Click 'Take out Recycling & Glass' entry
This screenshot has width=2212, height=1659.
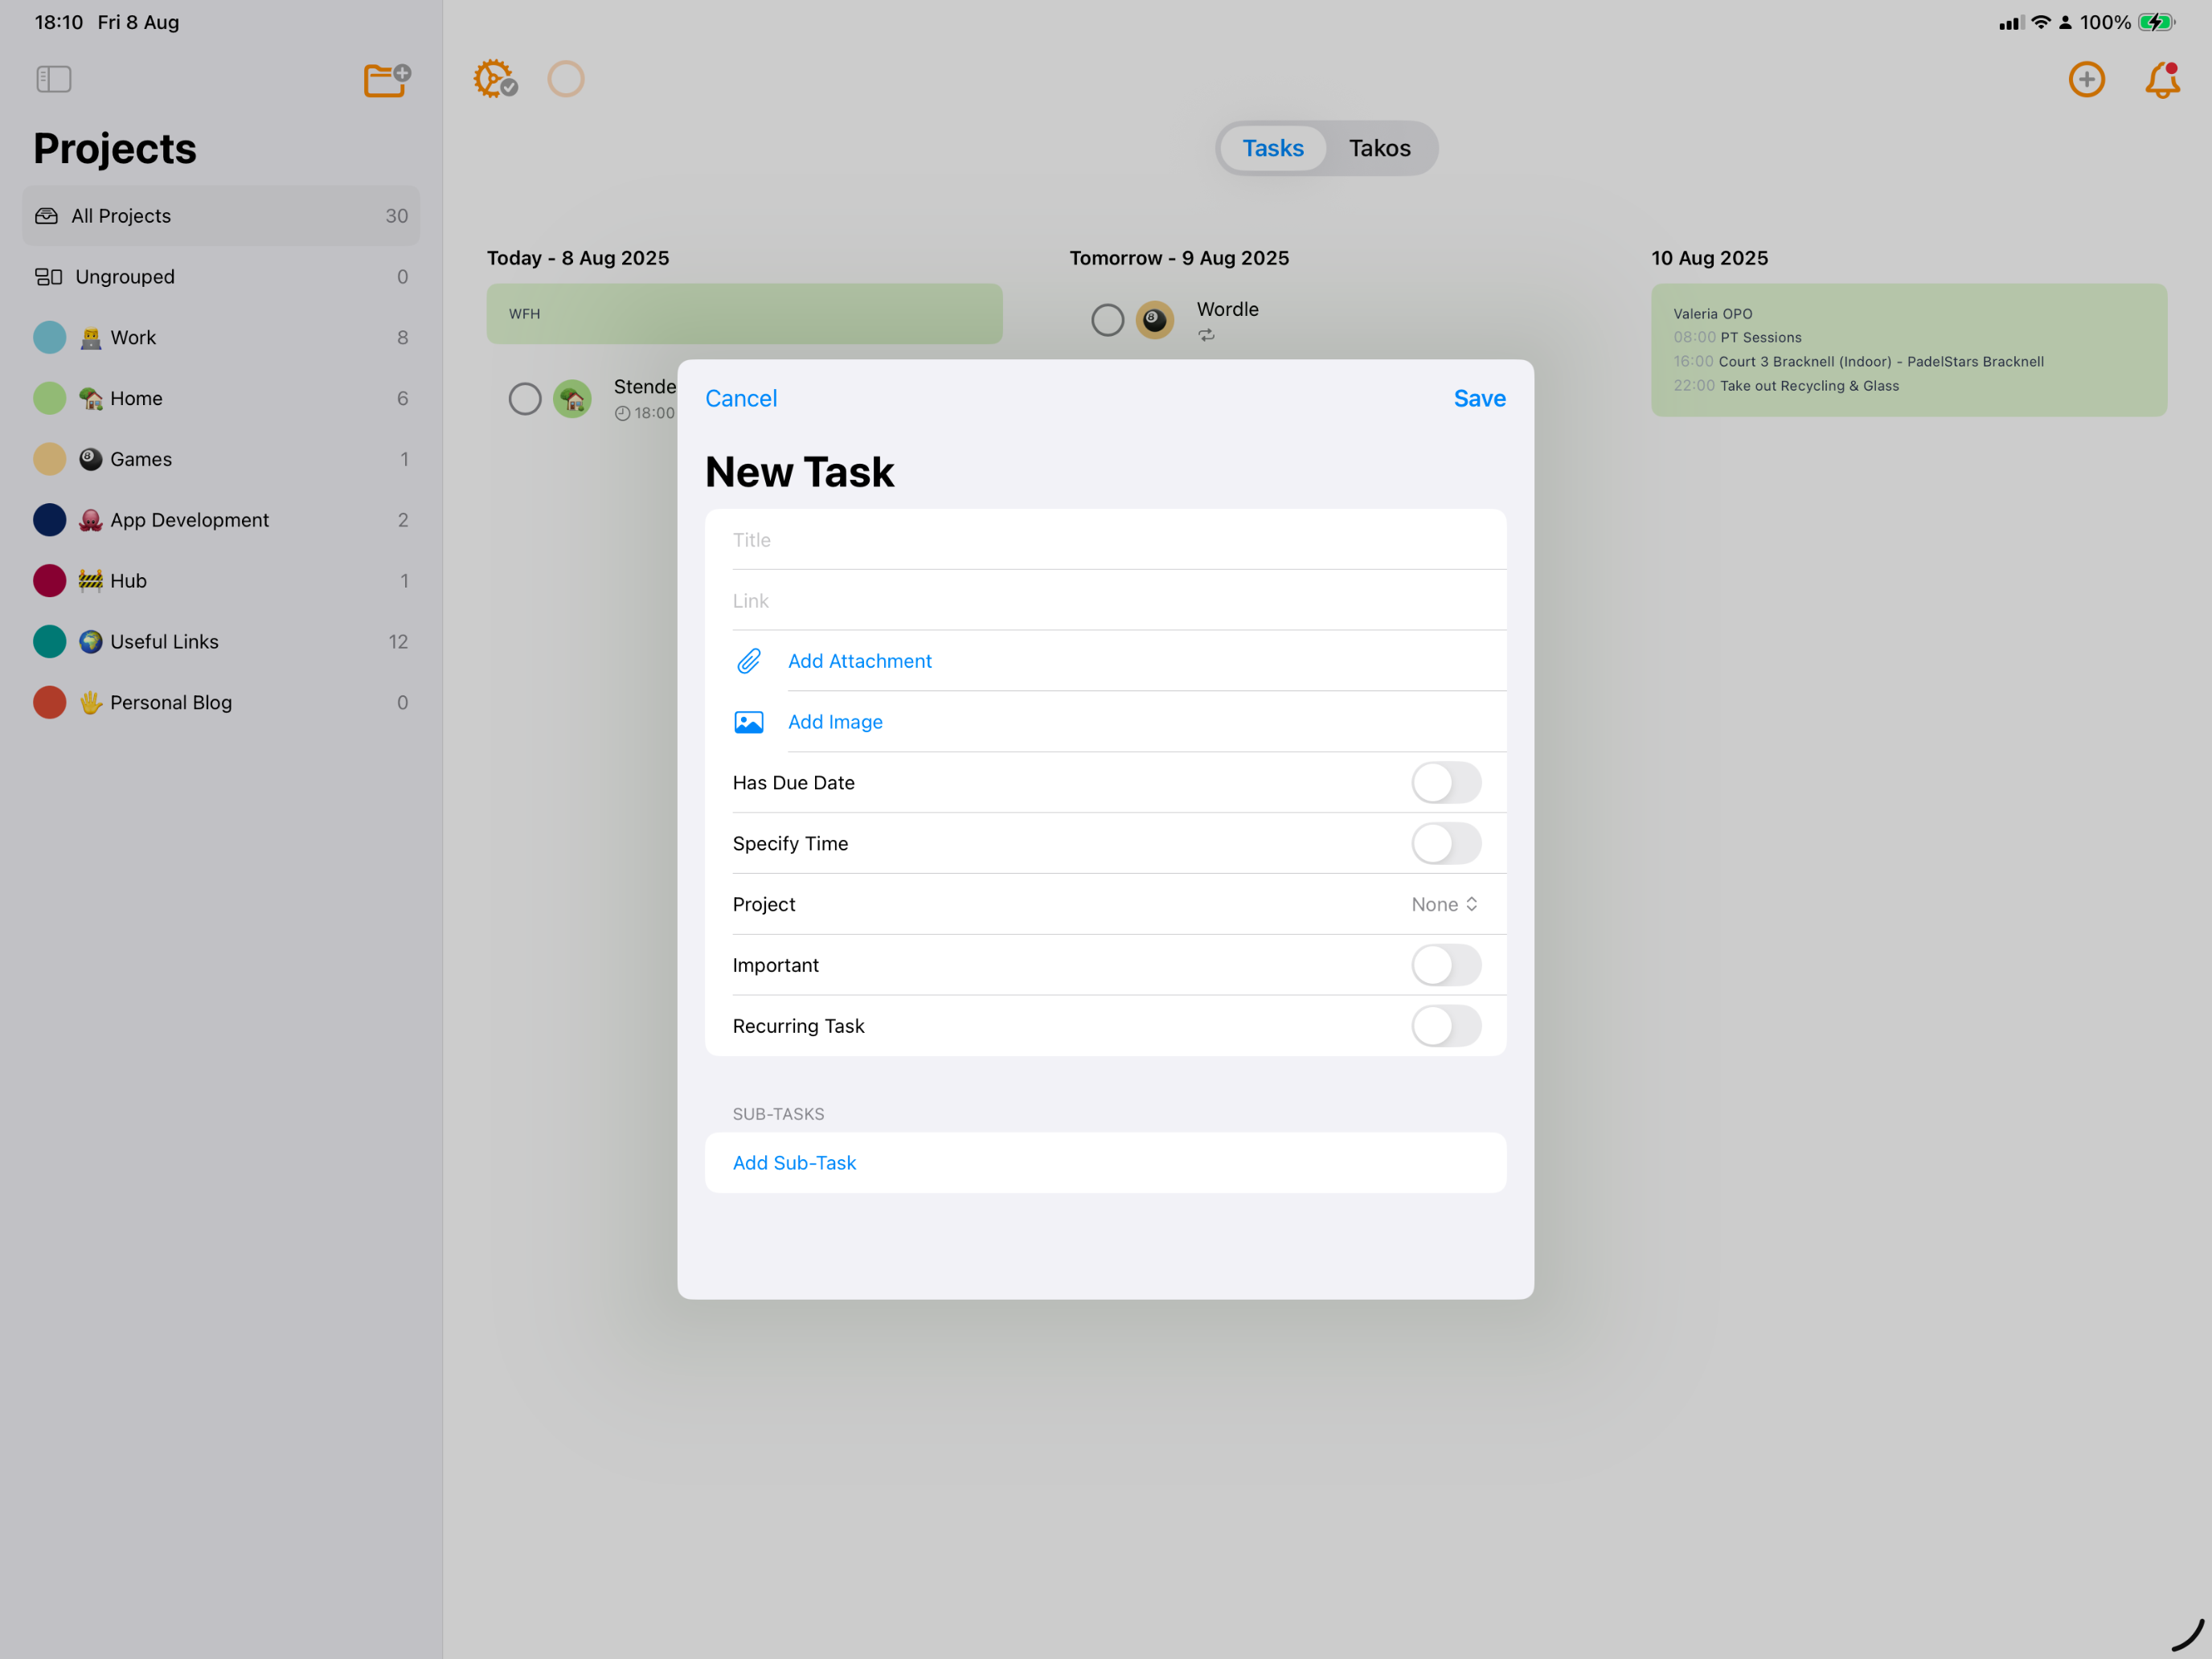tap(1810, 386)
